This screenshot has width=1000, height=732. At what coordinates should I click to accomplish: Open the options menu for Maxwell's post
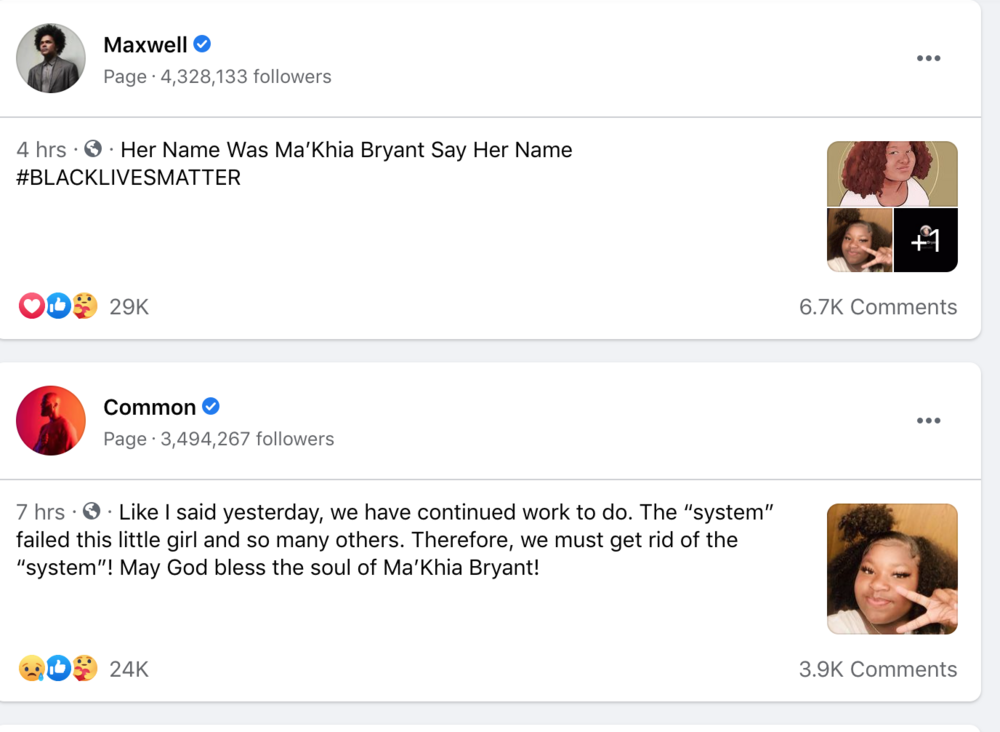click(928, 58)
